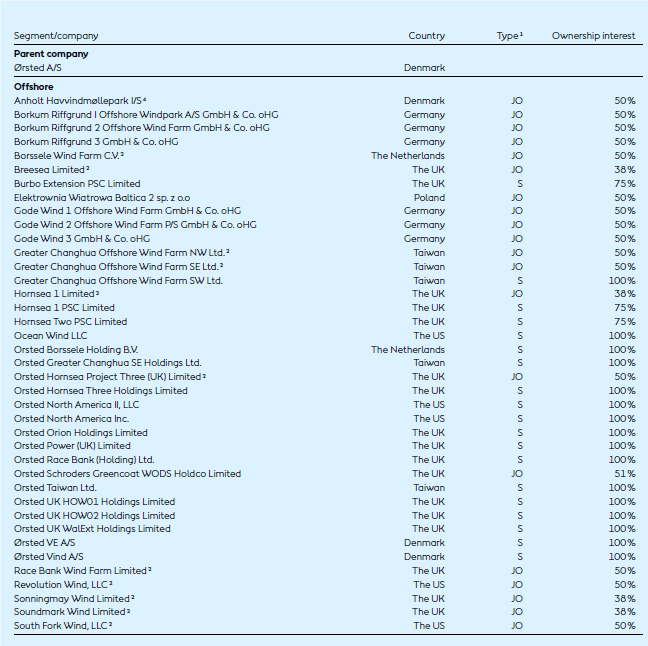Click Poland in the Country column

[x=429, y=198]
